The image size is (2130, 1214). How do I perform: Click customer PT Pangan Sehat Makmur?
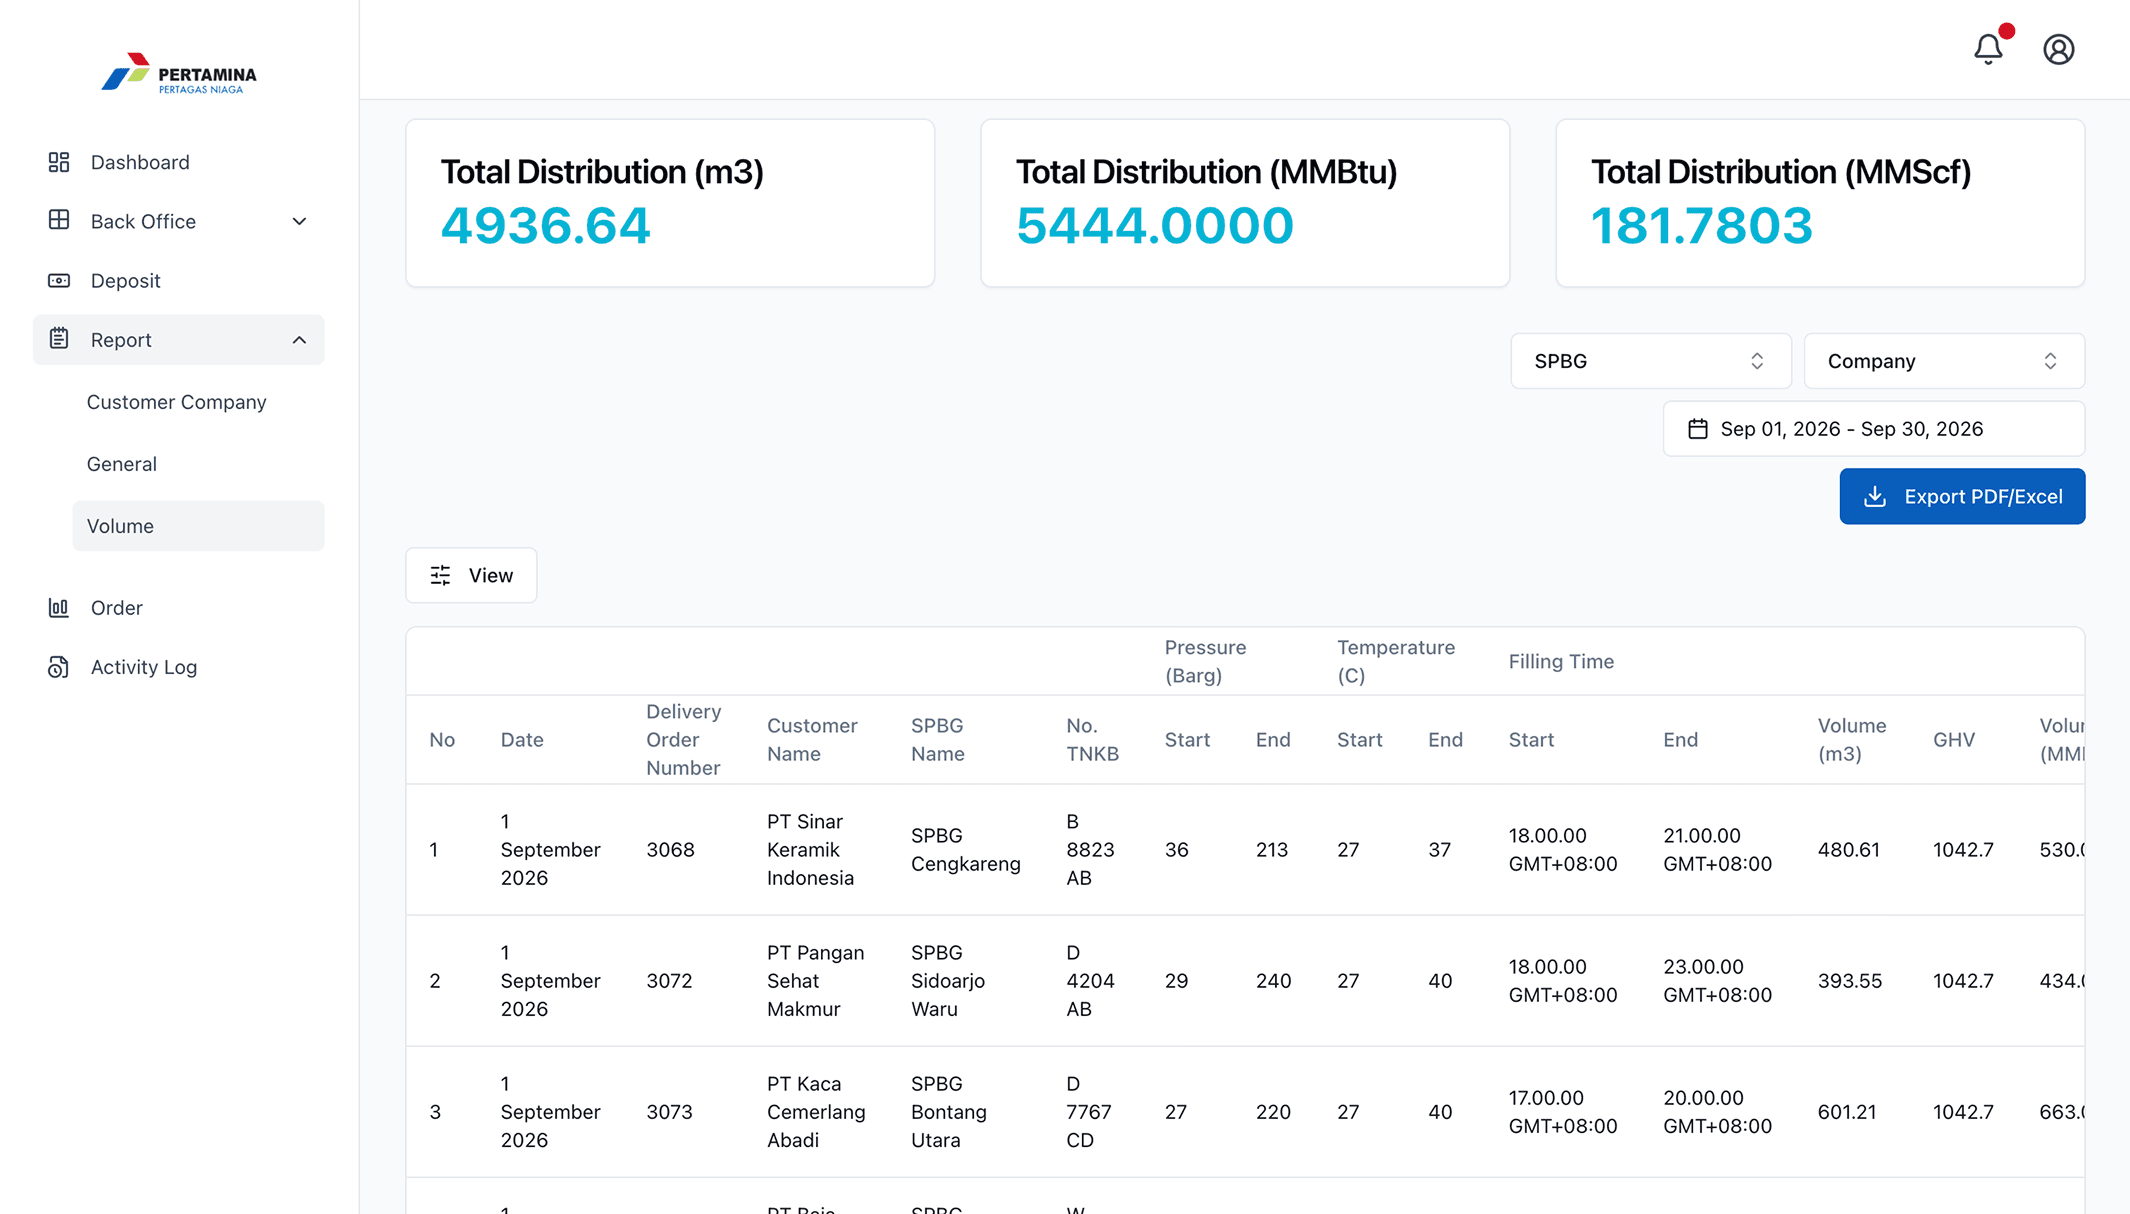click(815, 981)
